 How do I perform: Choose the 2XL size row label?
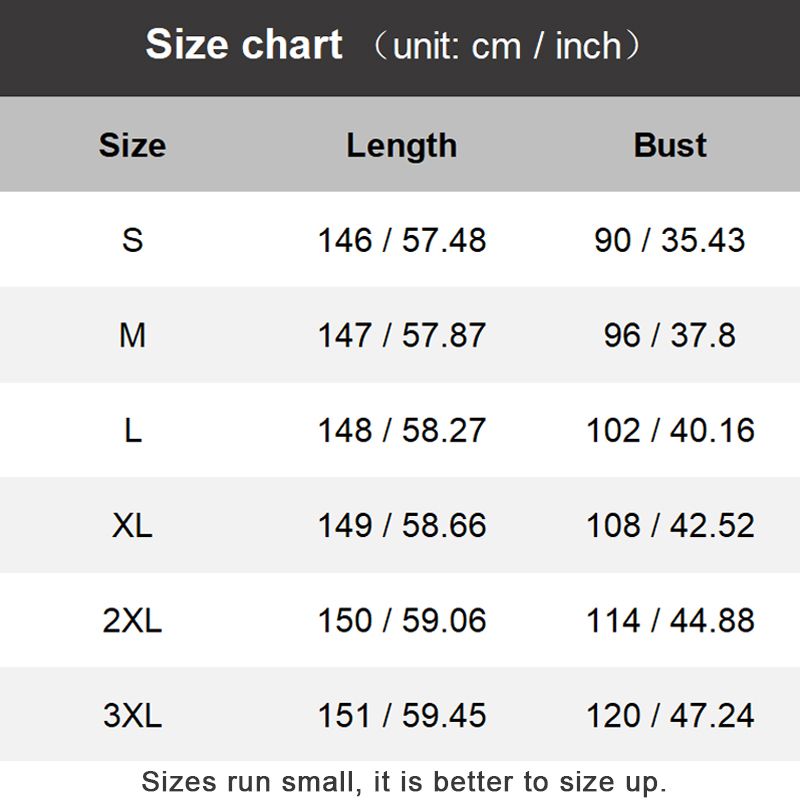tap(132, 620)
